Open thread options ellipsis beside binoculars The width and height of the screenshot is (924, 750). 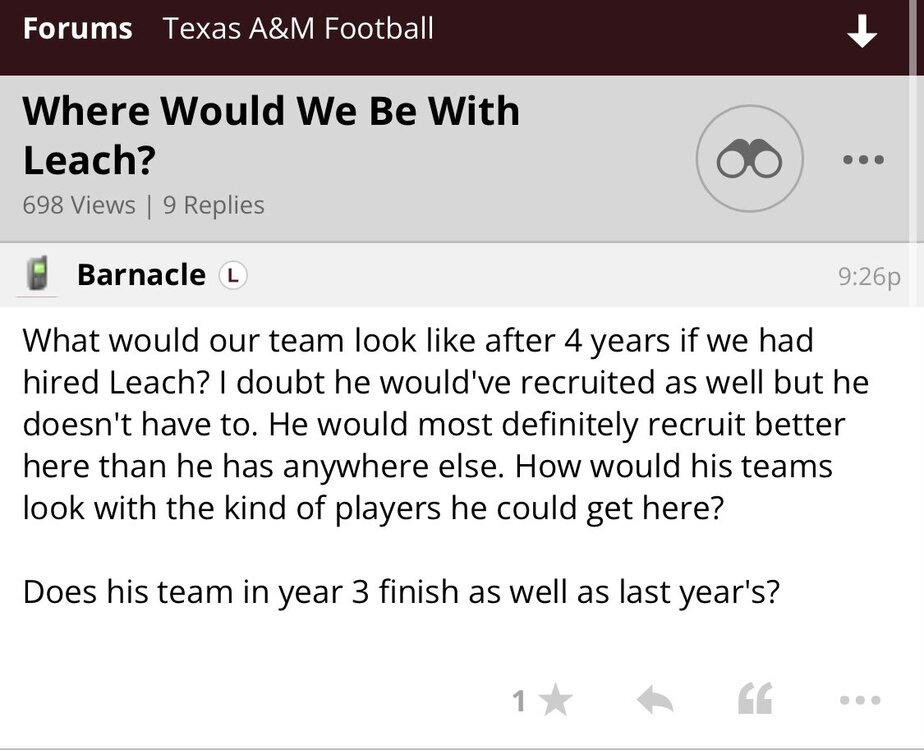[x=863, y=159]
